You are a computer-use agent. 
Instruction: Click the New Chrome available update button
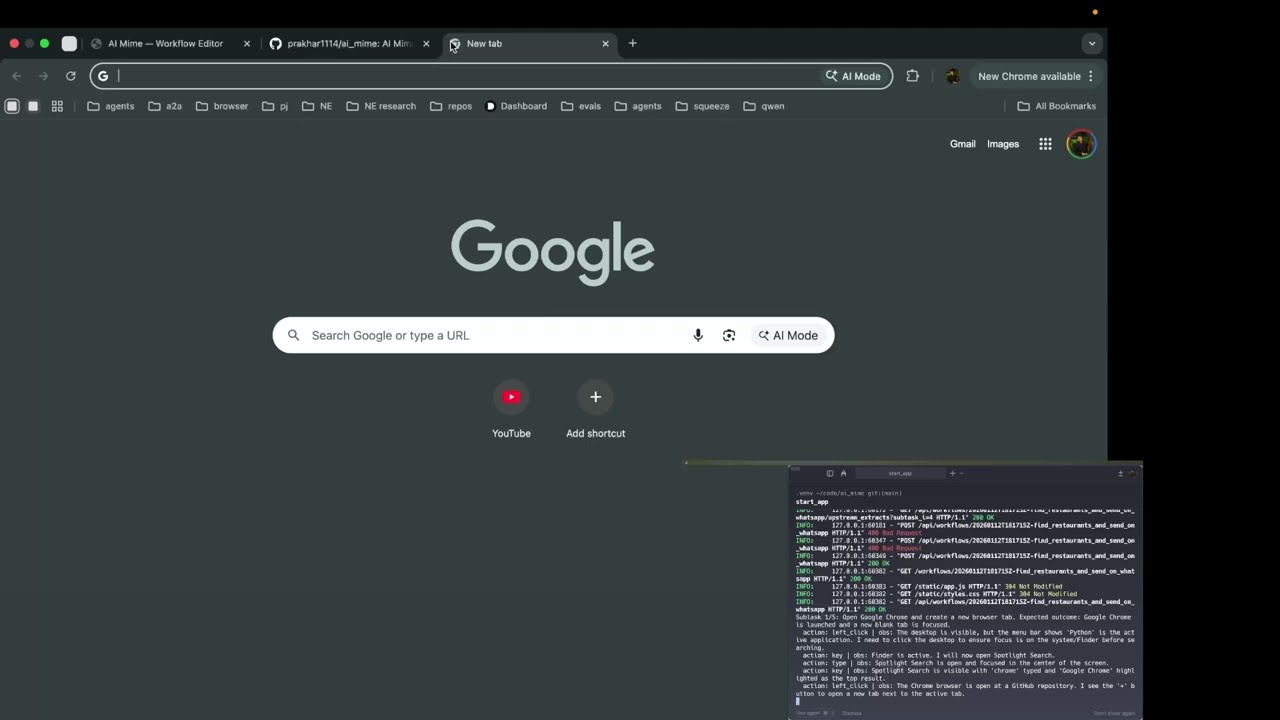1029,76
